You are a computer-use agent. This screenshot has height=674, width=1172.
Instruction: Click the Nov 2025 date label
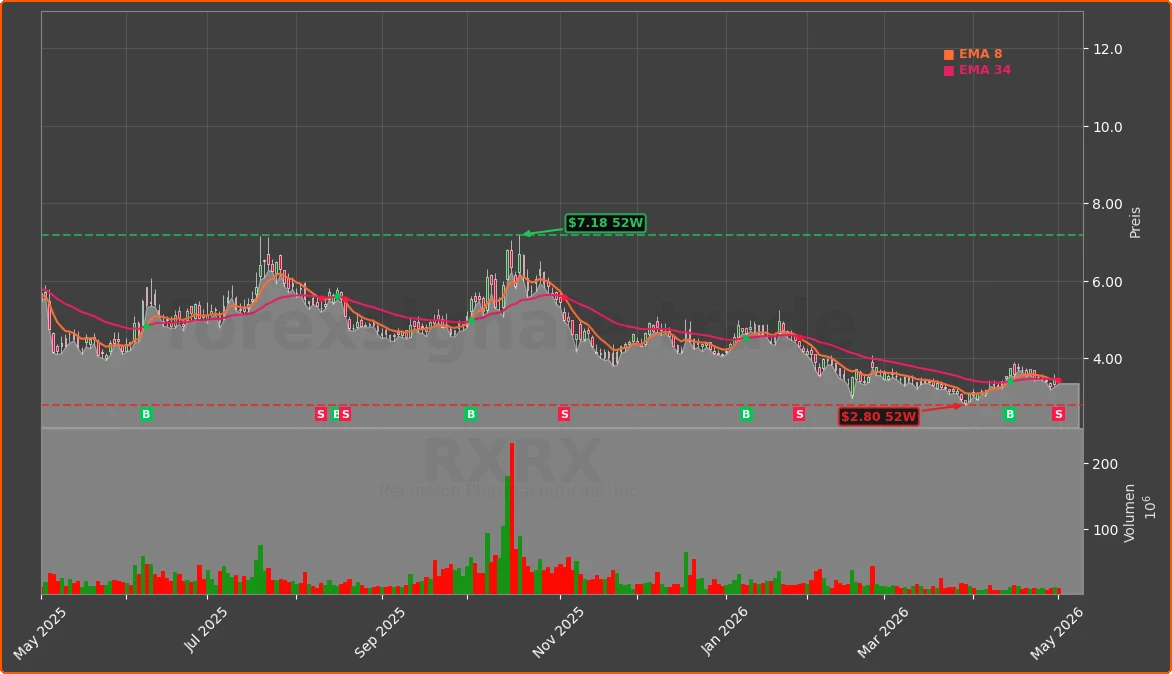pos(558,632)
